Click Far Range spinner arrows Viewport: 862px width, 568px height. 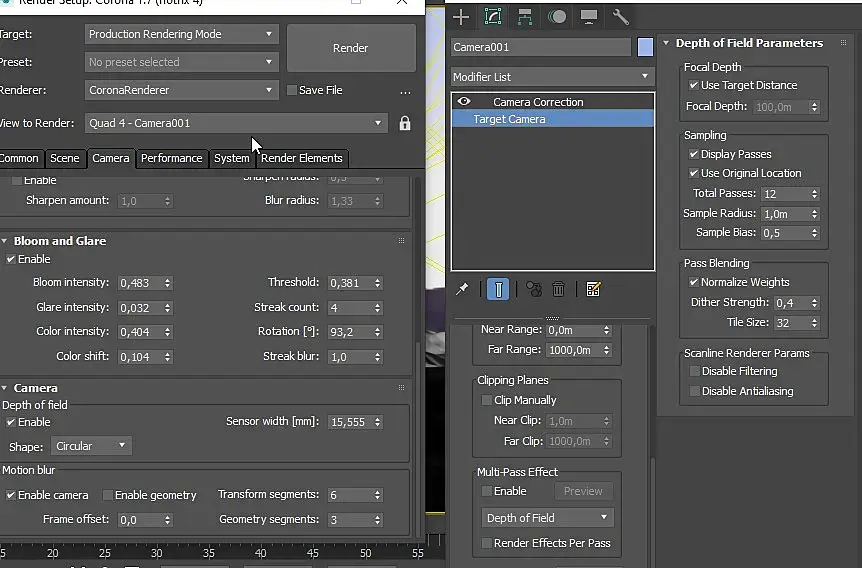606,350
